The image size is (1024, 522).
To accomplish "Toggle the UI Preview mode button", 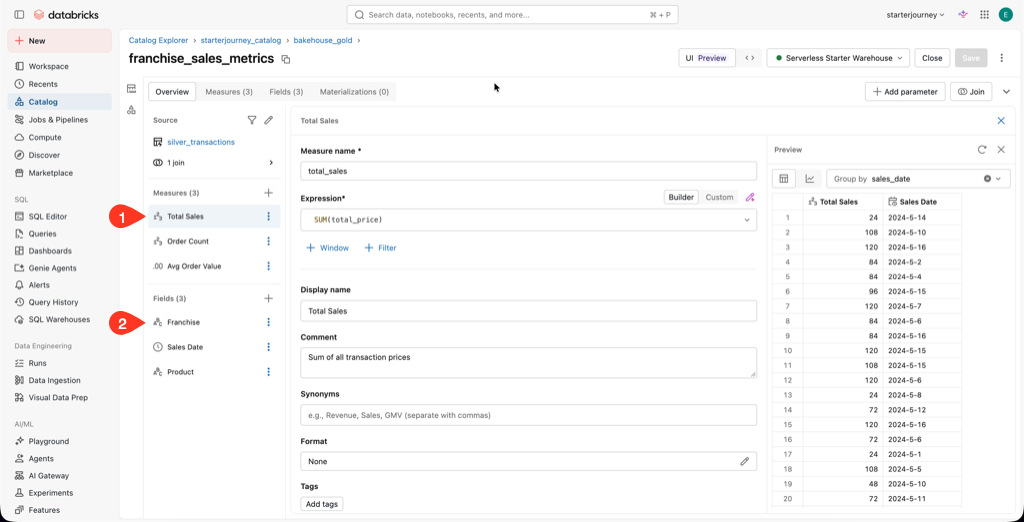I will [x=707, y=57].
